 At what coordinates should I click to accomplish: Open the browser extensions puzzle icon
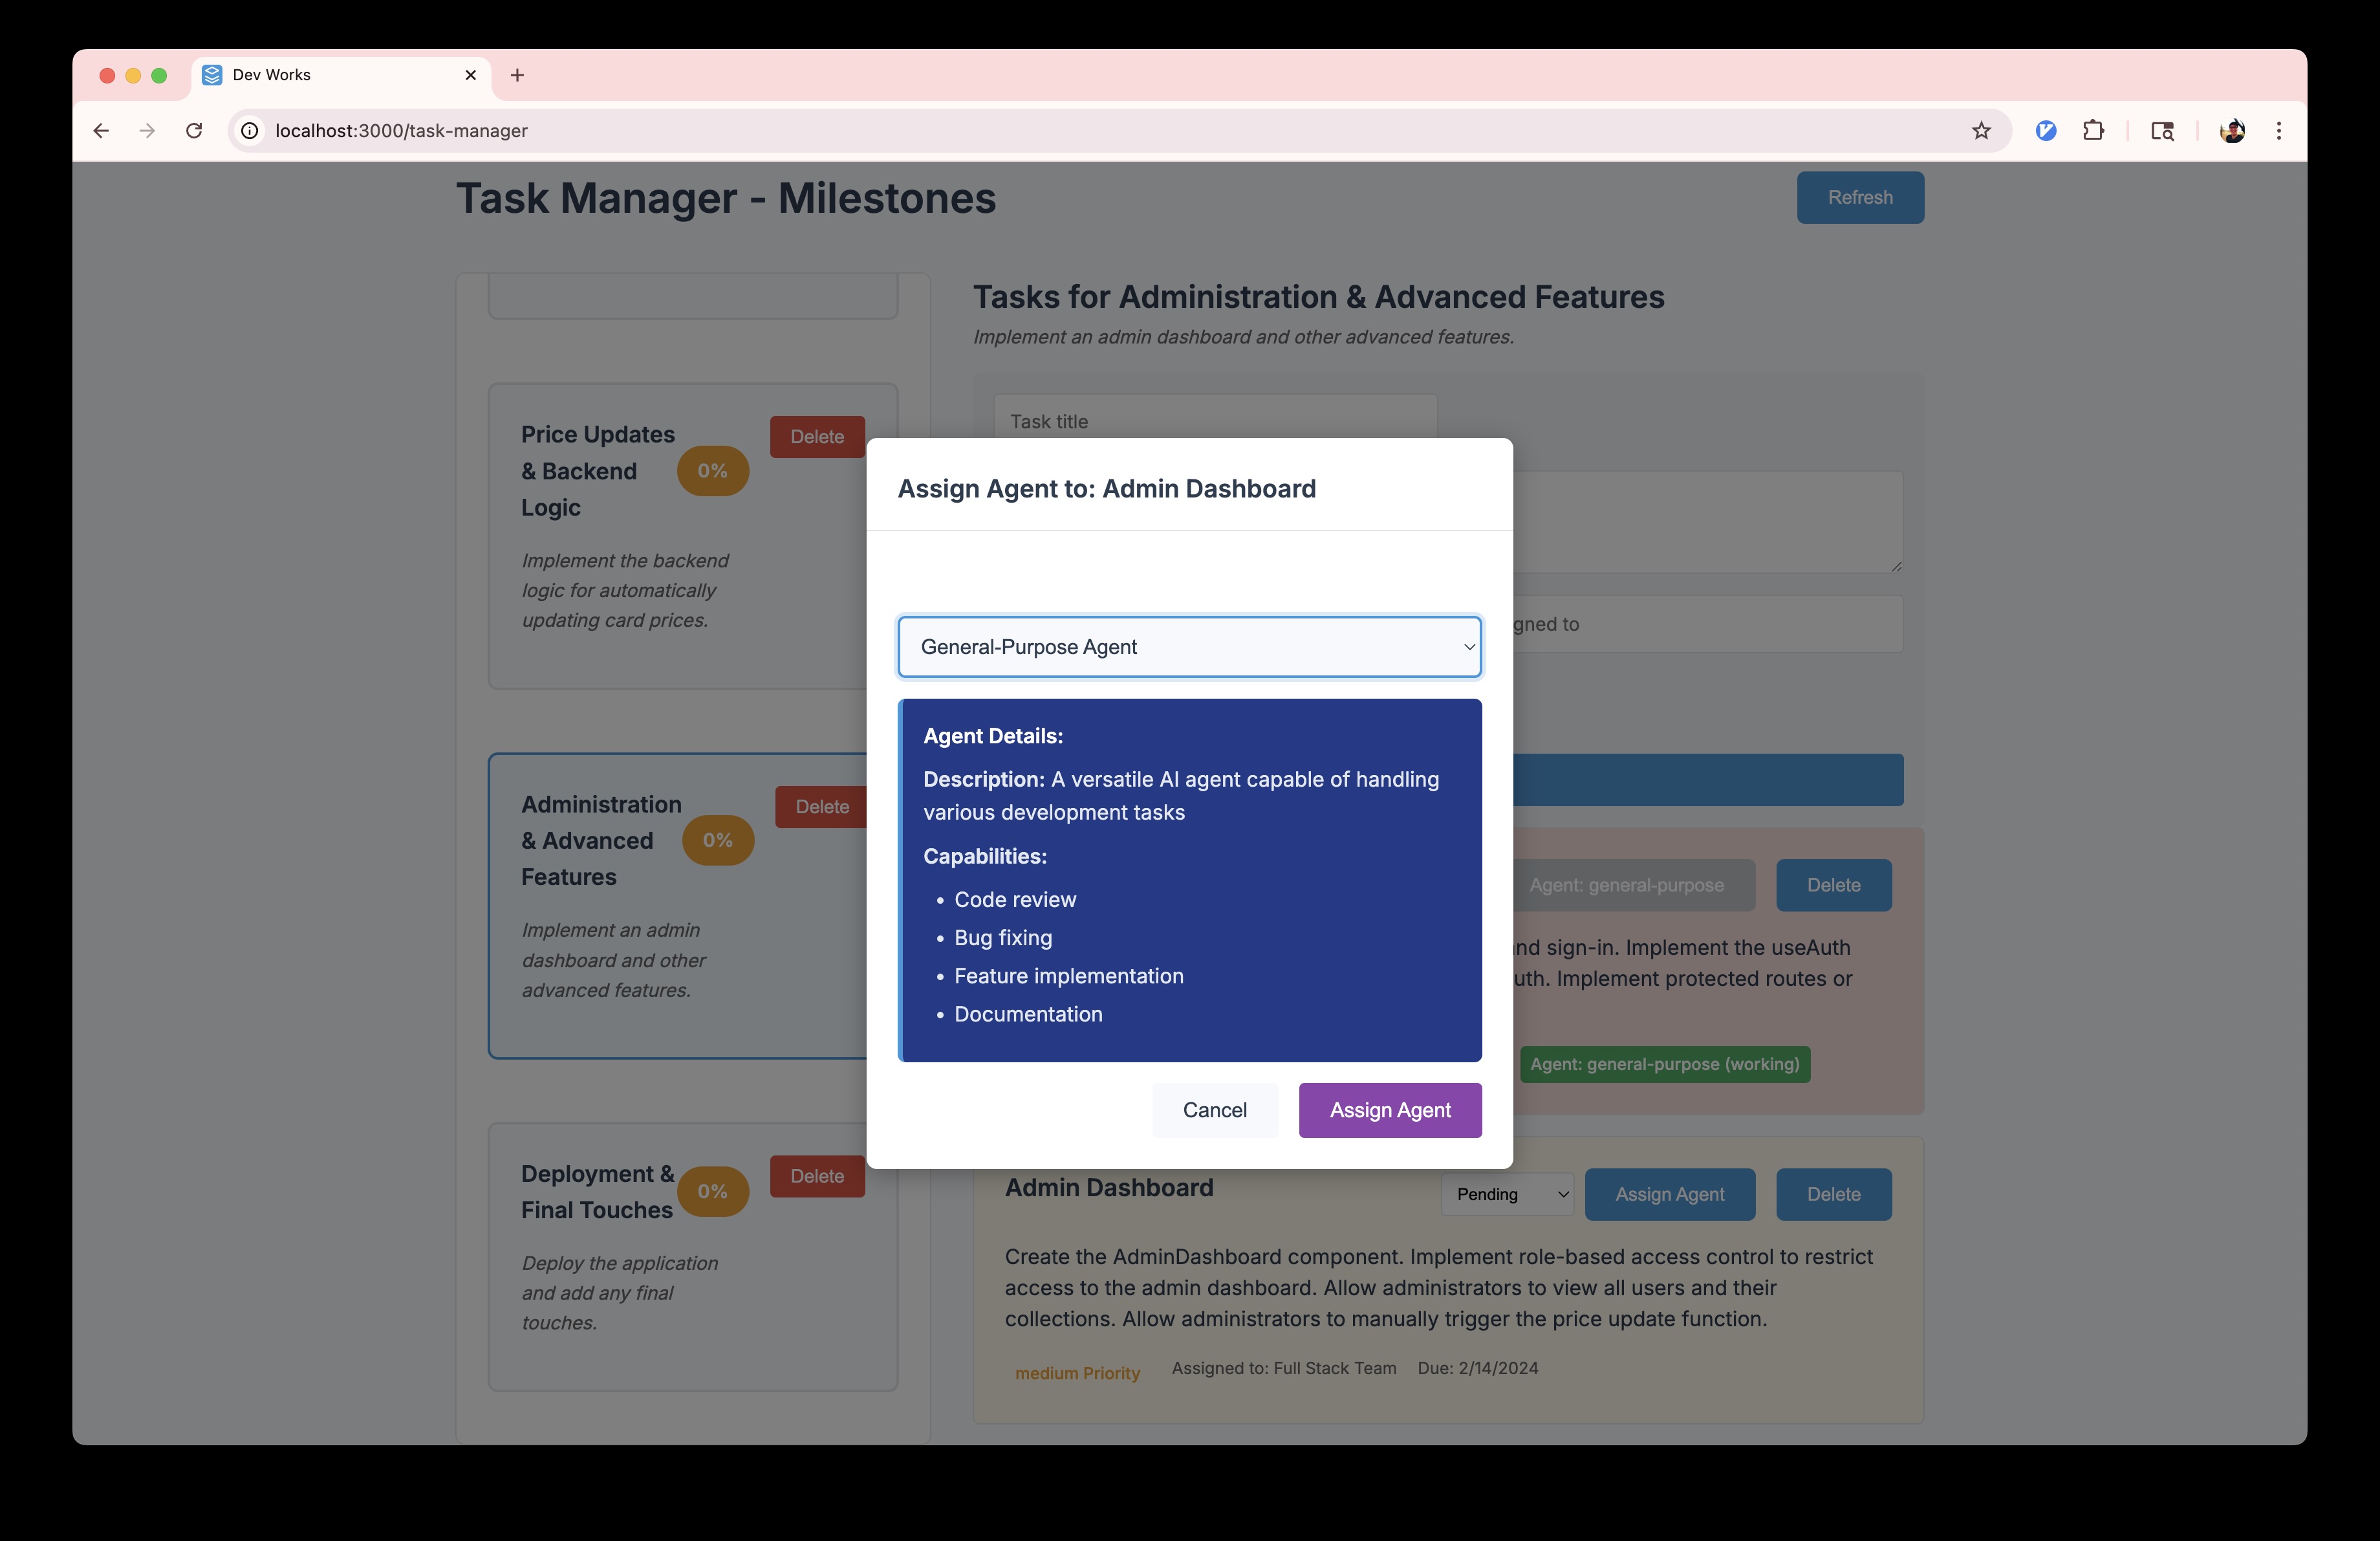pyautogui.click(x=2093, y=131)
